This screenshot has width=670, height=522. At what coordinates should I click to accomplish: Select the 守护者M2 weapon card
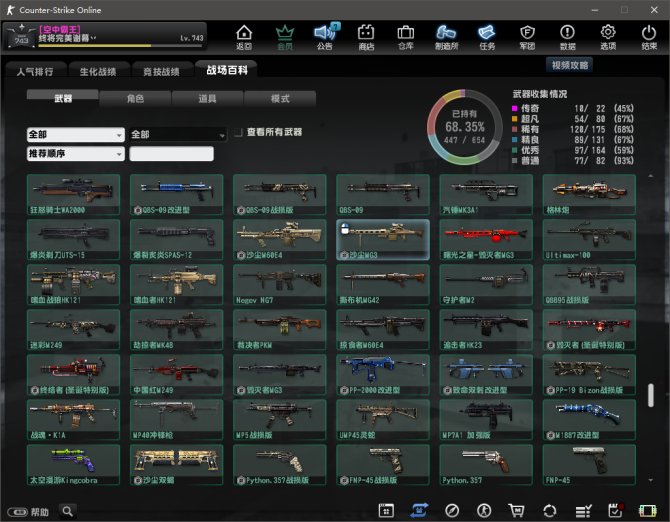point(486,284)
